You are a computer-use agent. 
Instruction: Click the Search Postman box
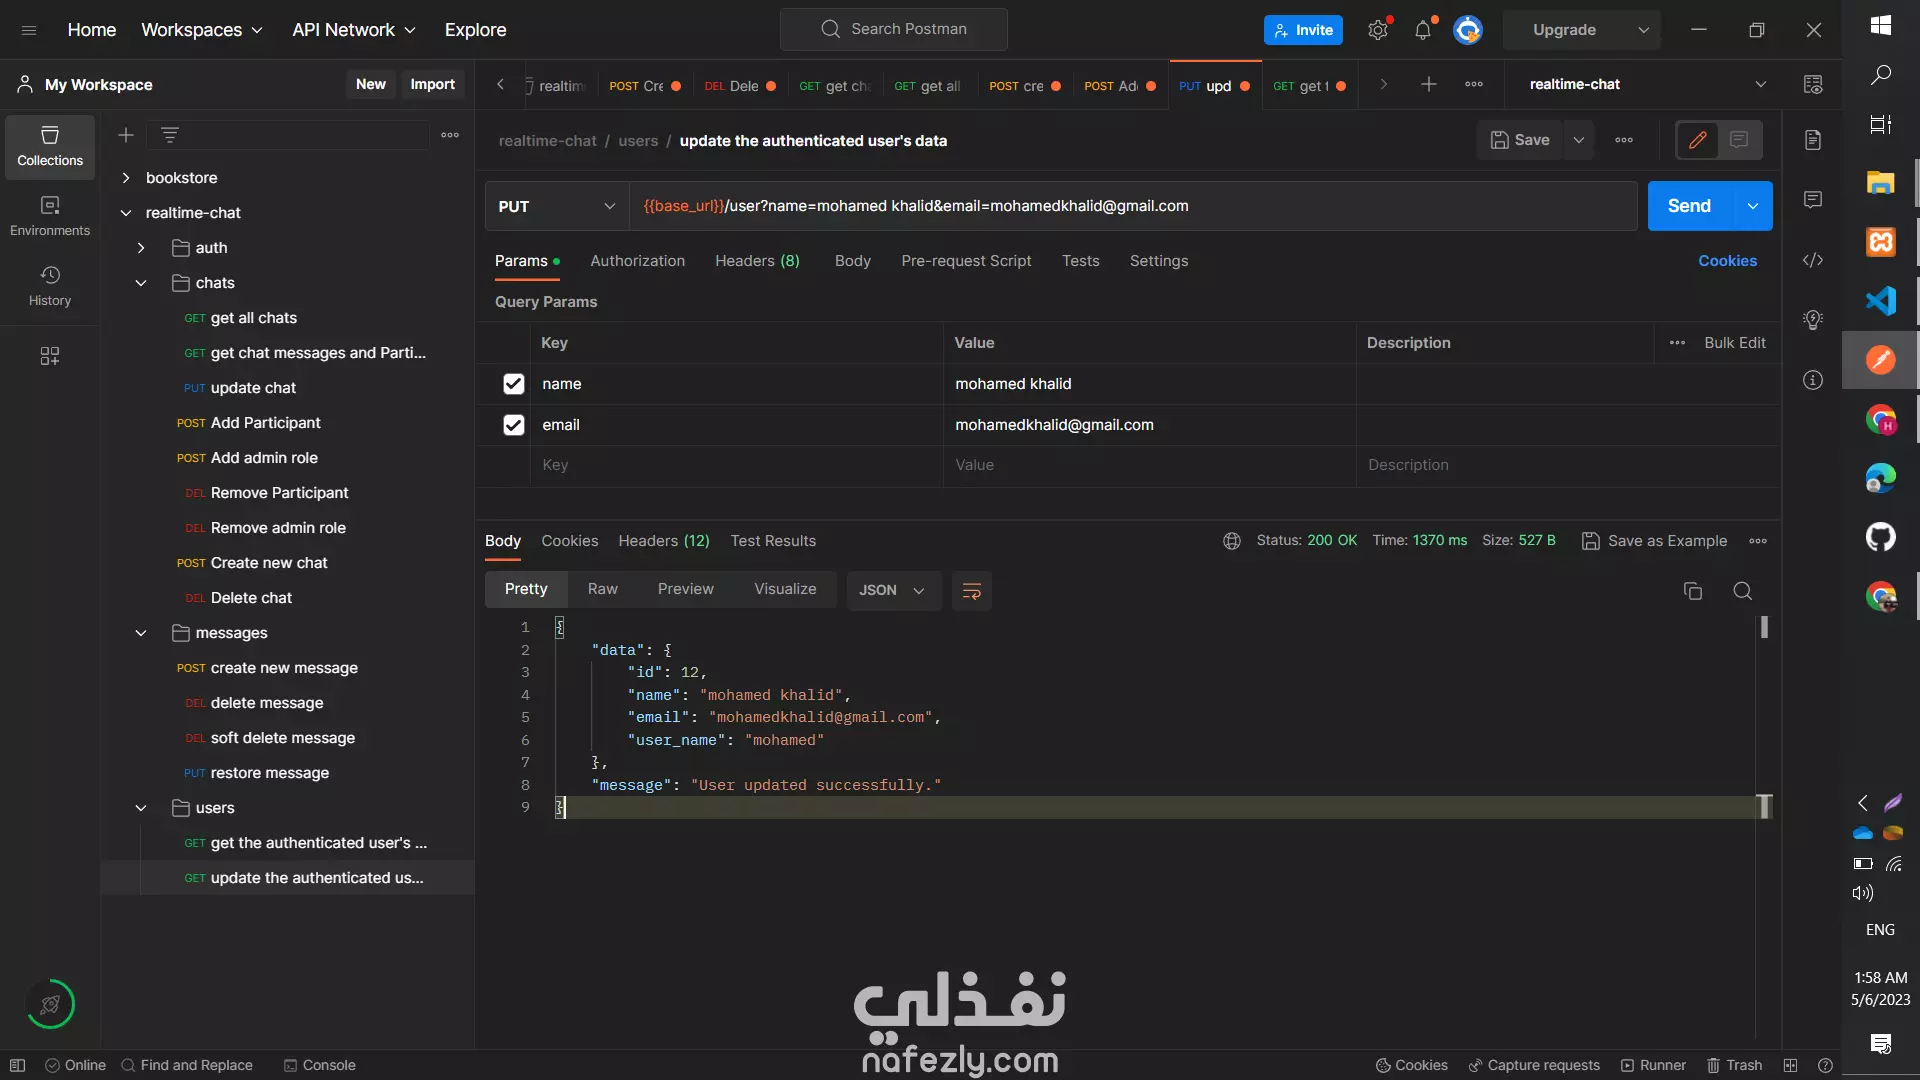tap(894, 30)
